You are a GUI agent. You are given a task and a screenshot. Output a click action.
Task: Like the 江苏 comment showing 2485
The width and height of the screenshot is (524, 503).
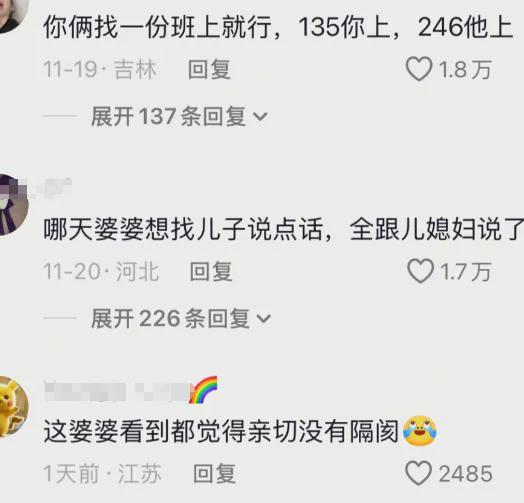[x=418, y=473]
